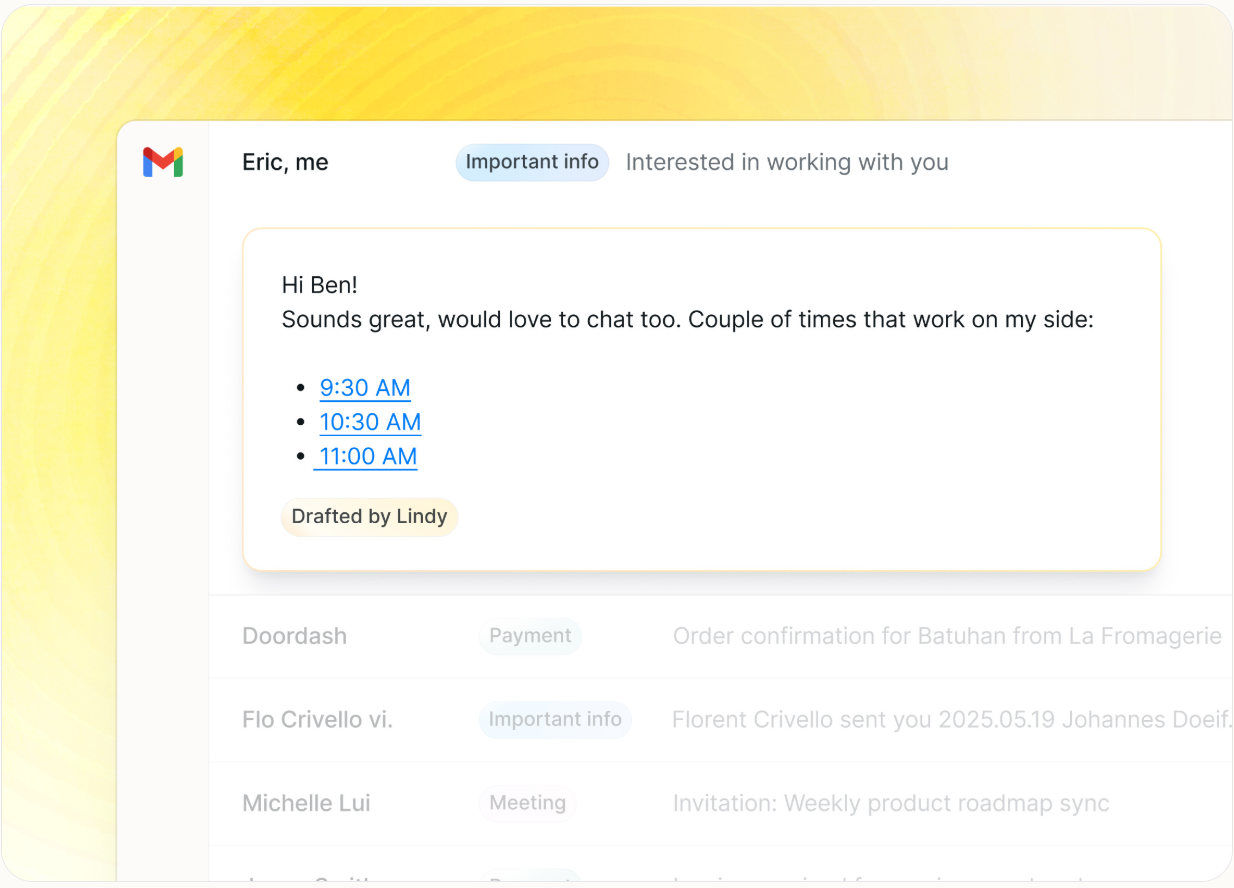
Task: Open the La Fromagerie order confirmation subject
Action: coord(946,636)
